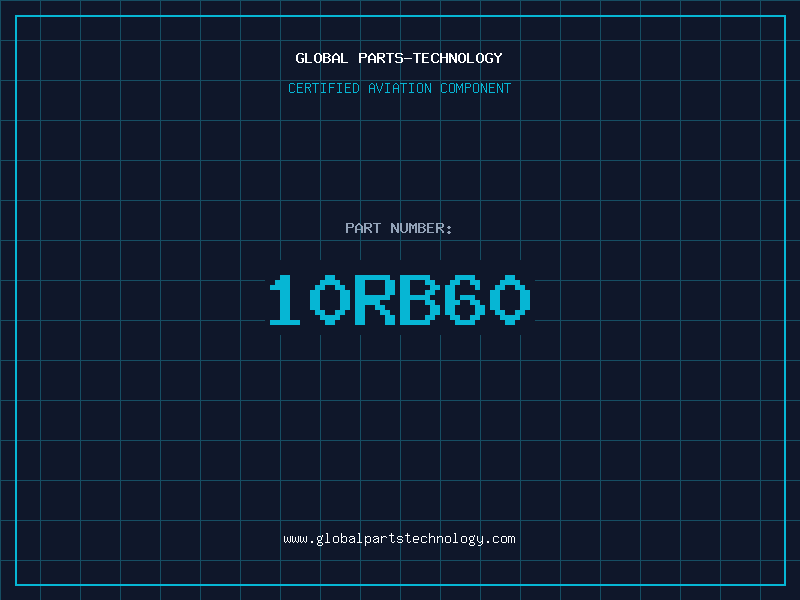Image resolution: width=800 pixels, height=600 pixels.
Task: Click the CERTIFIED AVIATION COMPONENT subtitle
Action: [x=399, y=88]
